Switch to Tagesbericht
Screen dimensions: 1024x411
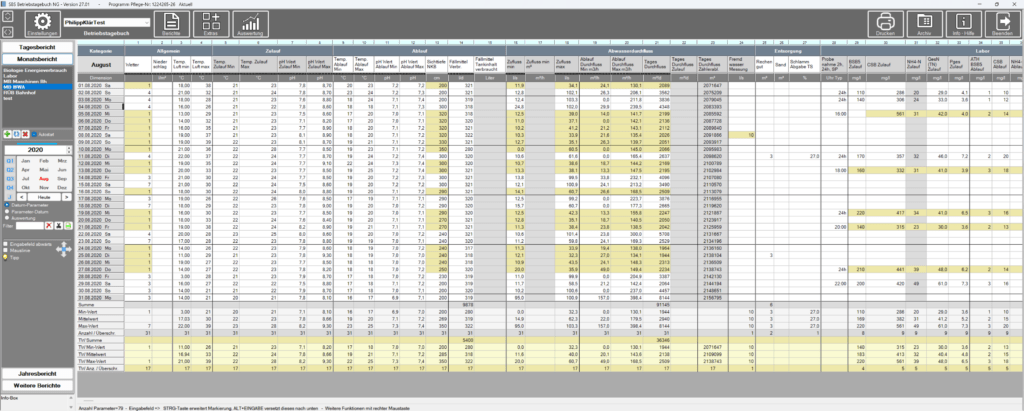37,48
